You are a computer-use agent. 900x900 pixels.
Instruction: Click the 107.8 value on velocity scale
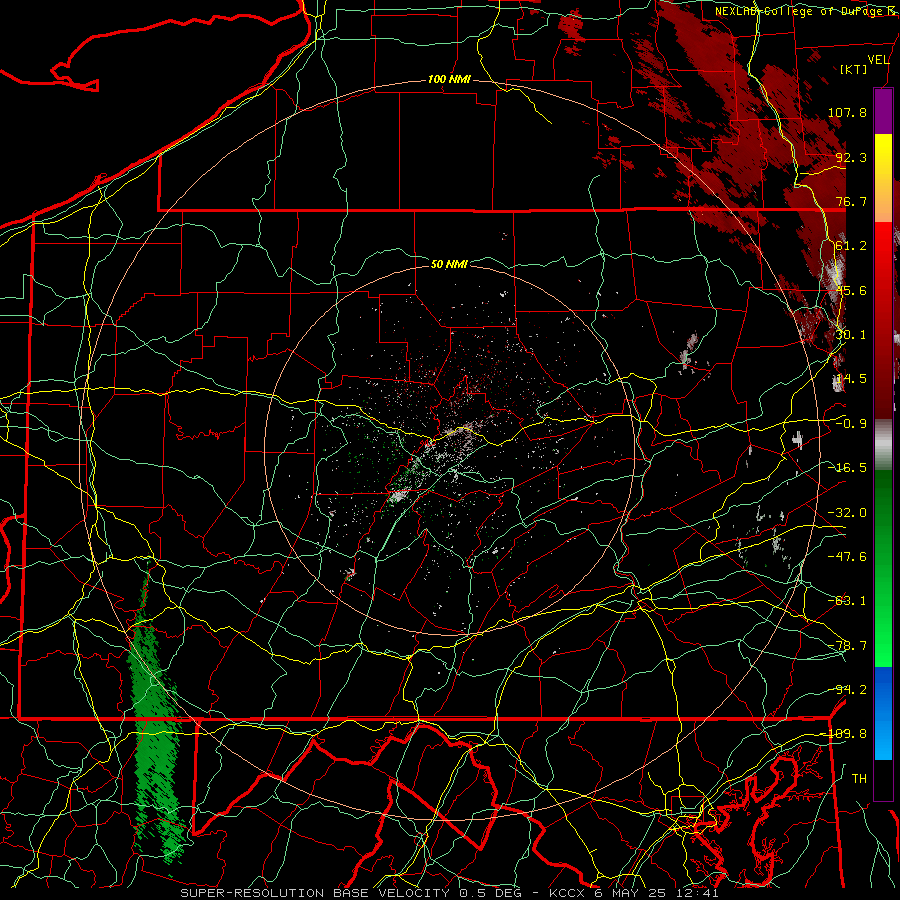[x=847, y=112]
